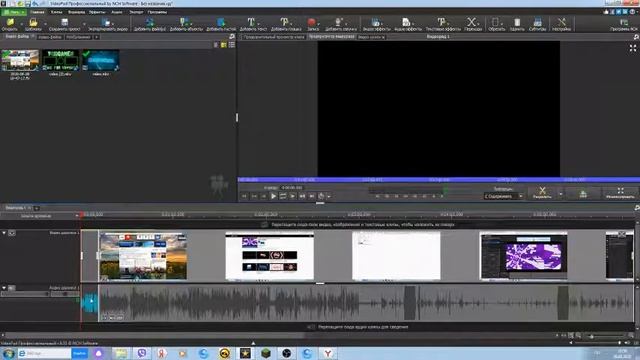Switch to Images bin tab

point(78,37)
